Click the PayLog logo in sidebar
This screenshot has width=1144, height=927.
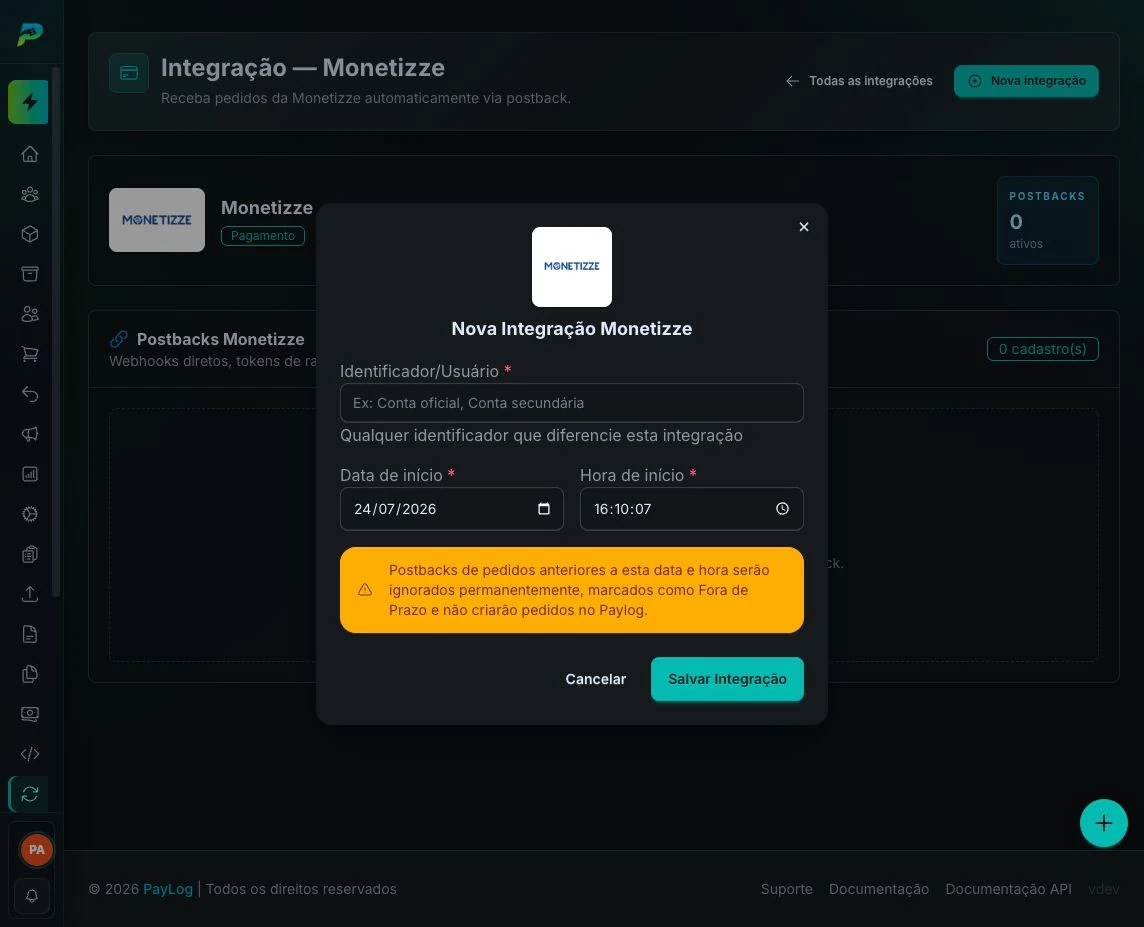tap(30, 33)
